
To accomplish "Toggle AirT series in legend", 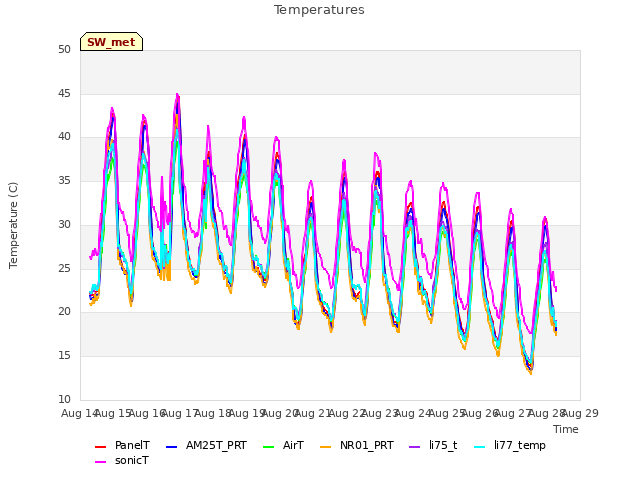I will 283,445.
